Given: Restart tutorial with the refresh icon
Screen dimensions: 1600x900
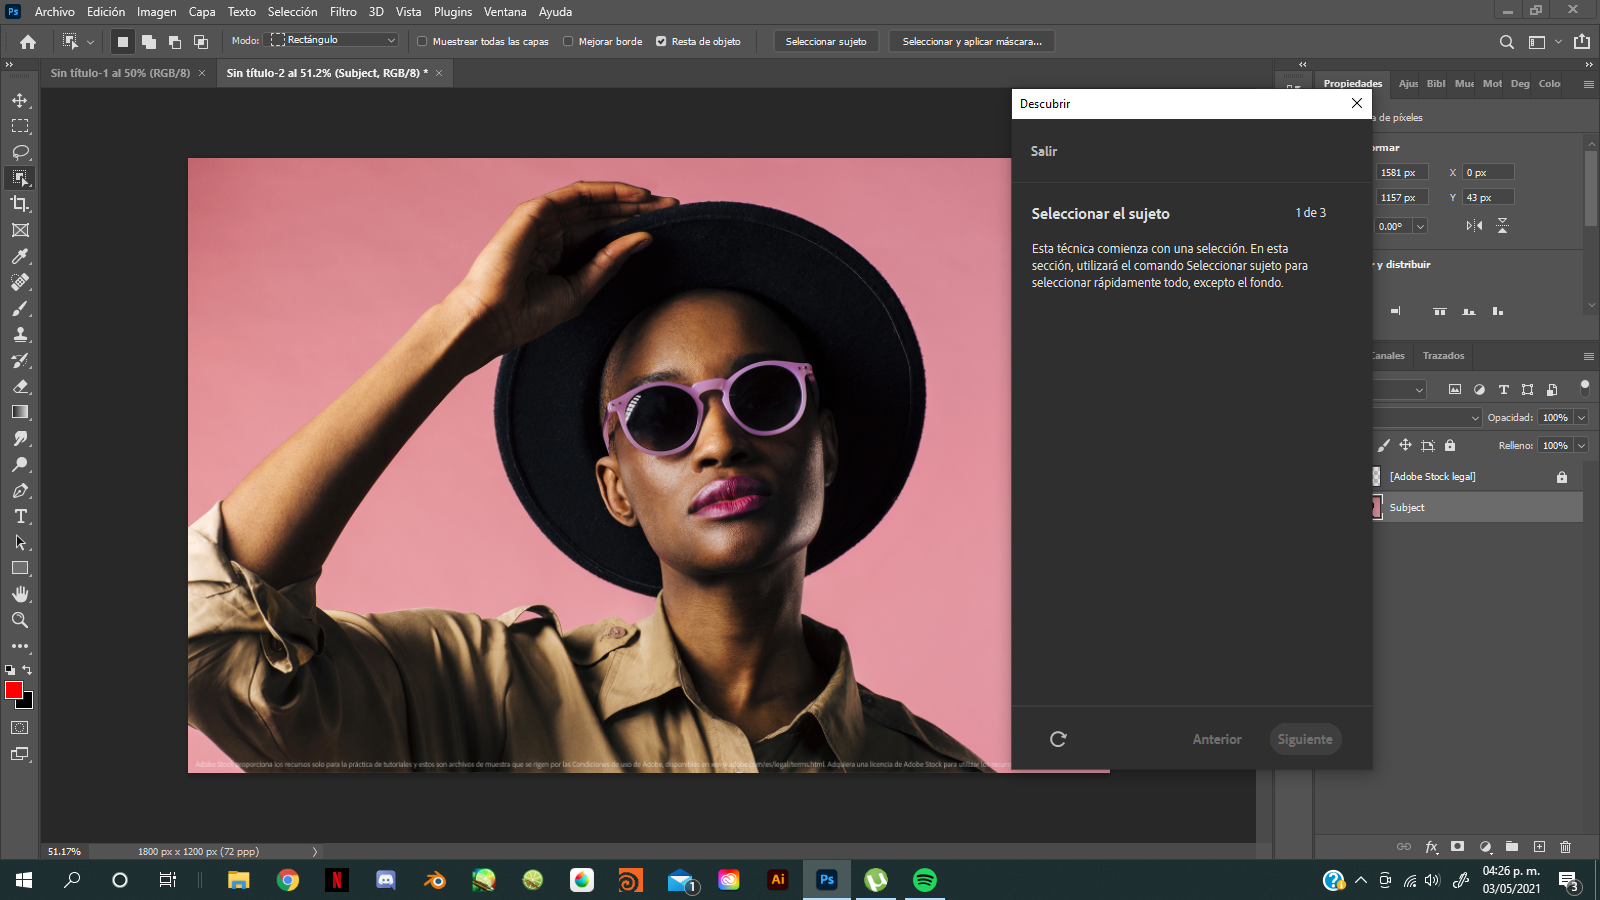Looking at the screenshot, I should point(1058,739).
